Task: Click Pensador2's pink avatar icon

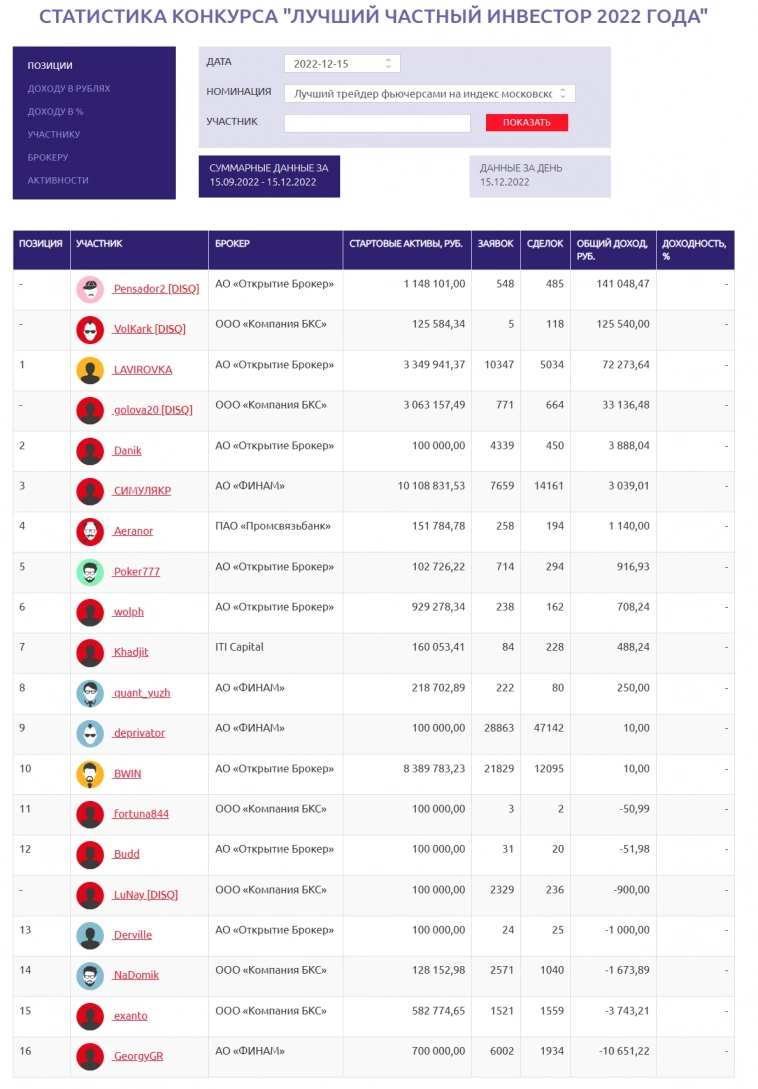Action: [x=90, y=290]
